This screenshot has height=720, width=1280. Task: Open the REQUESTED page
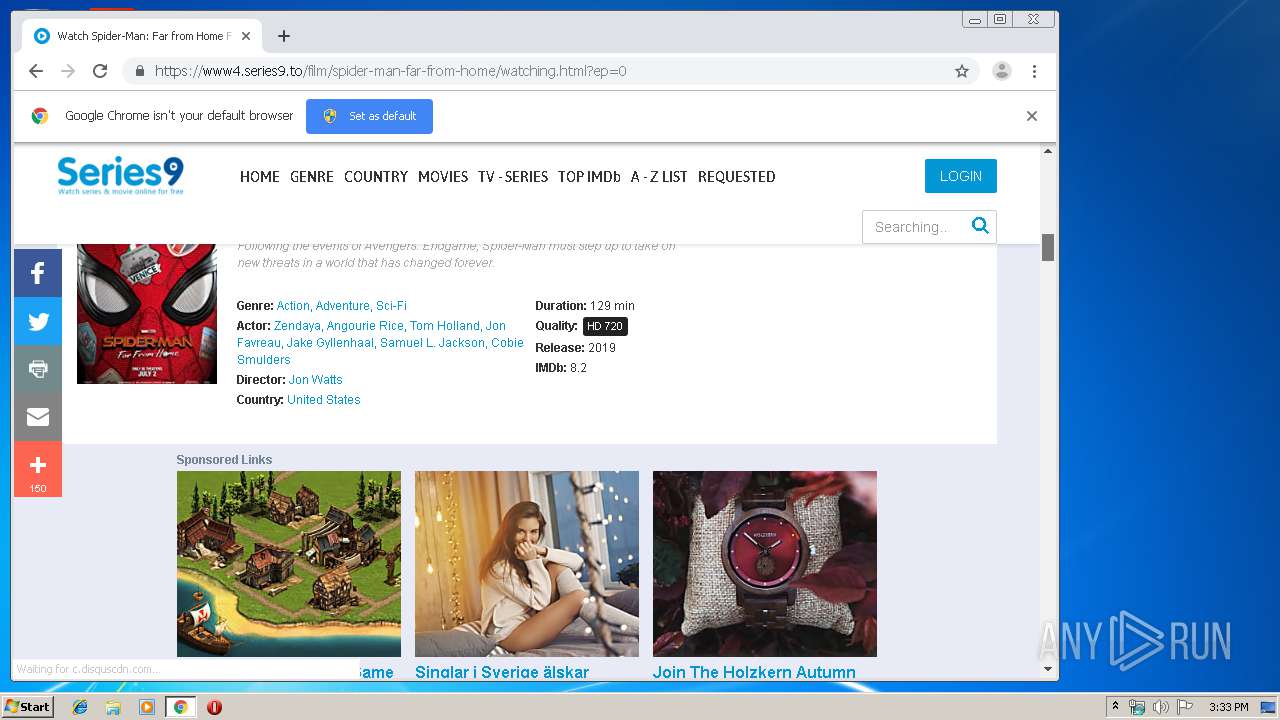tap(737, 176)
